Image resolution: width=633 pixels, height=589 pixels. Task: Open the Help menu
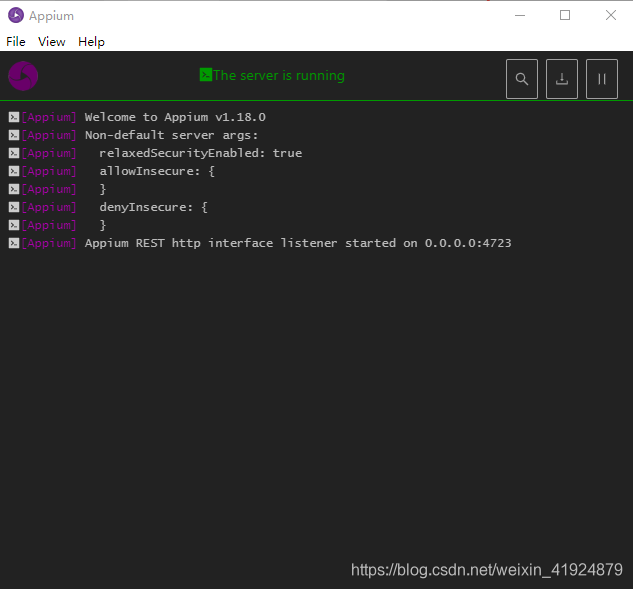(x=91, y=42)
